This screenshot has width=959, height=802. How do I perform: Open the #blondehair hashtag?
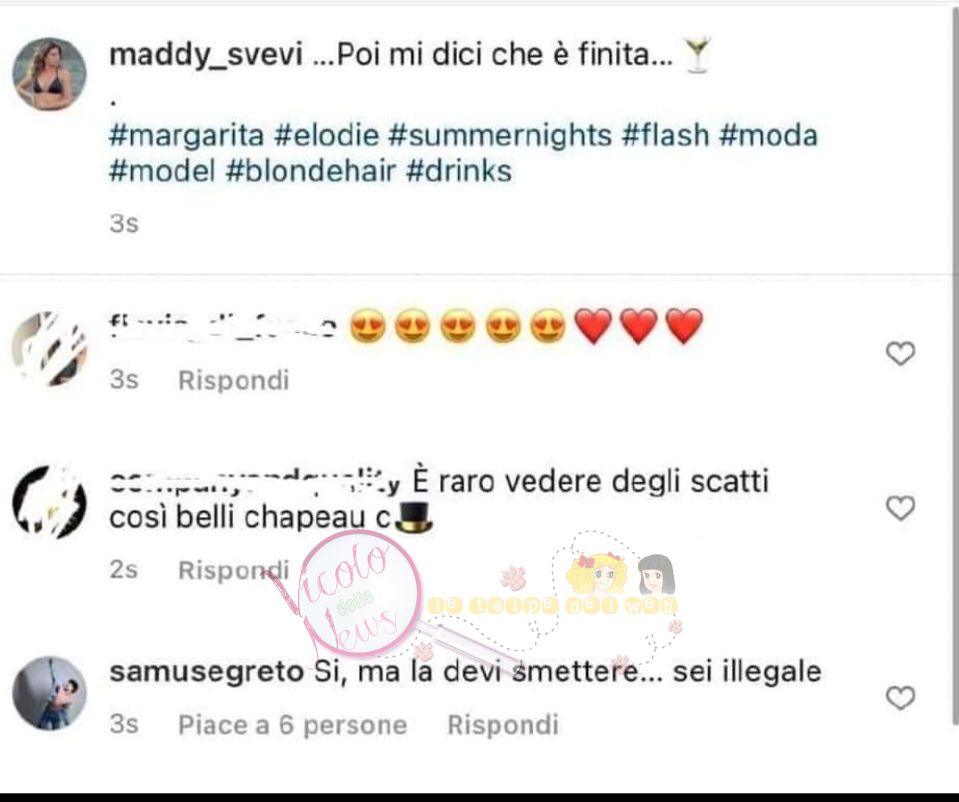pos(311,171)
